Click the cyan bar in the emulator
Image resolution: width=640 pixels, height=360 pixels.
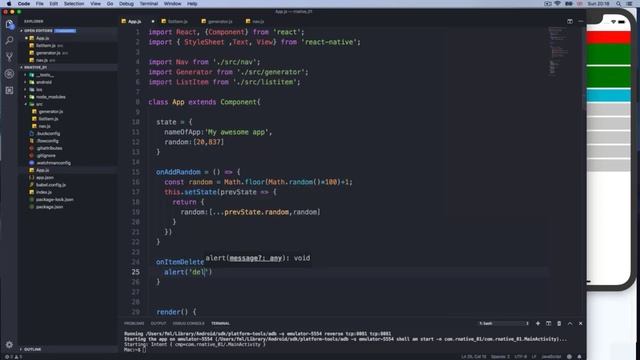coord(609,96)
